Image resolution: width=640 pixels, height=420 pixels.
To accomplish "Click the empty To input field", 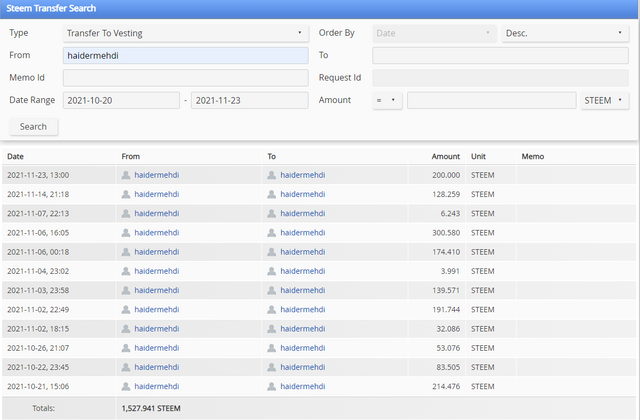I will point(500,56).
